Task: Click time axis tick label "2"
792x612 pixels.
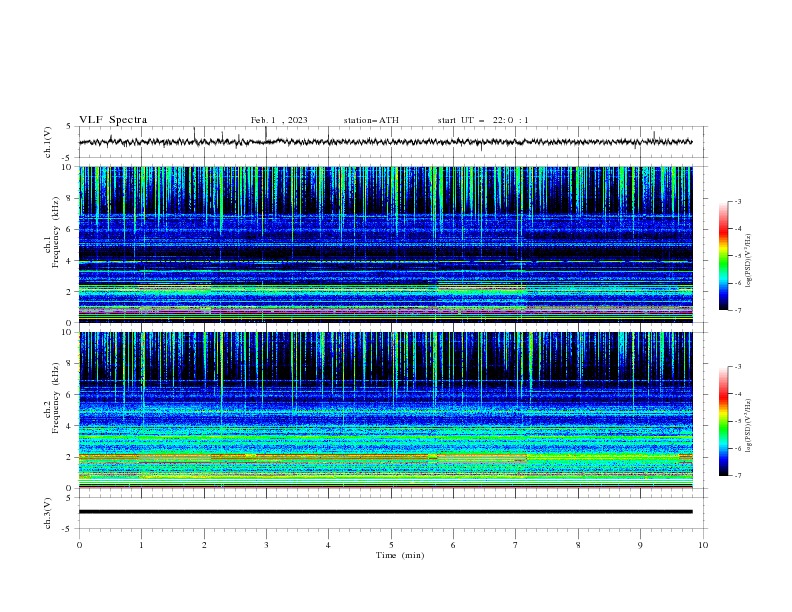Action: click(204, 545)
